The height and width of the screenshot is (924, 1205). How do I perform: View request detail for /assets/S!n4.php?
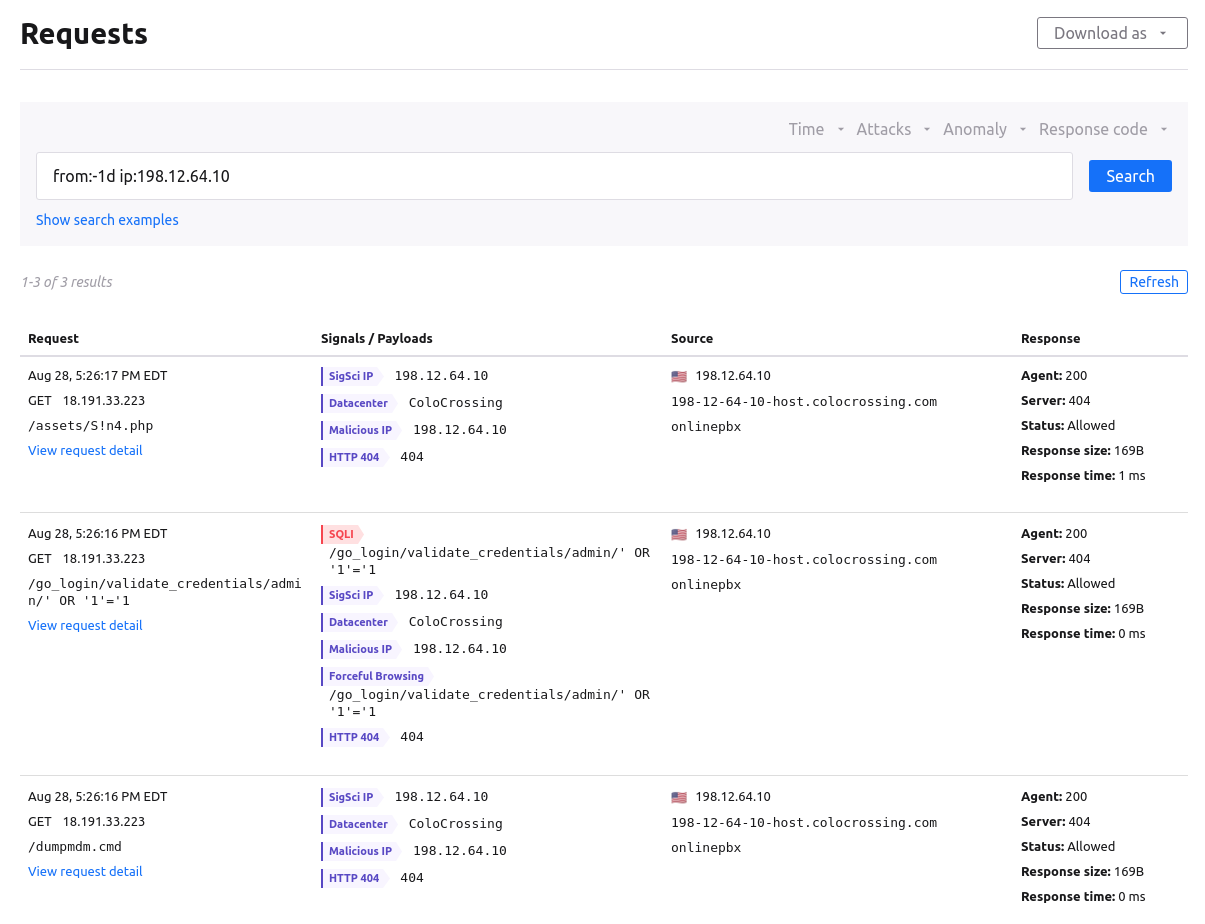tap(85, 450)
